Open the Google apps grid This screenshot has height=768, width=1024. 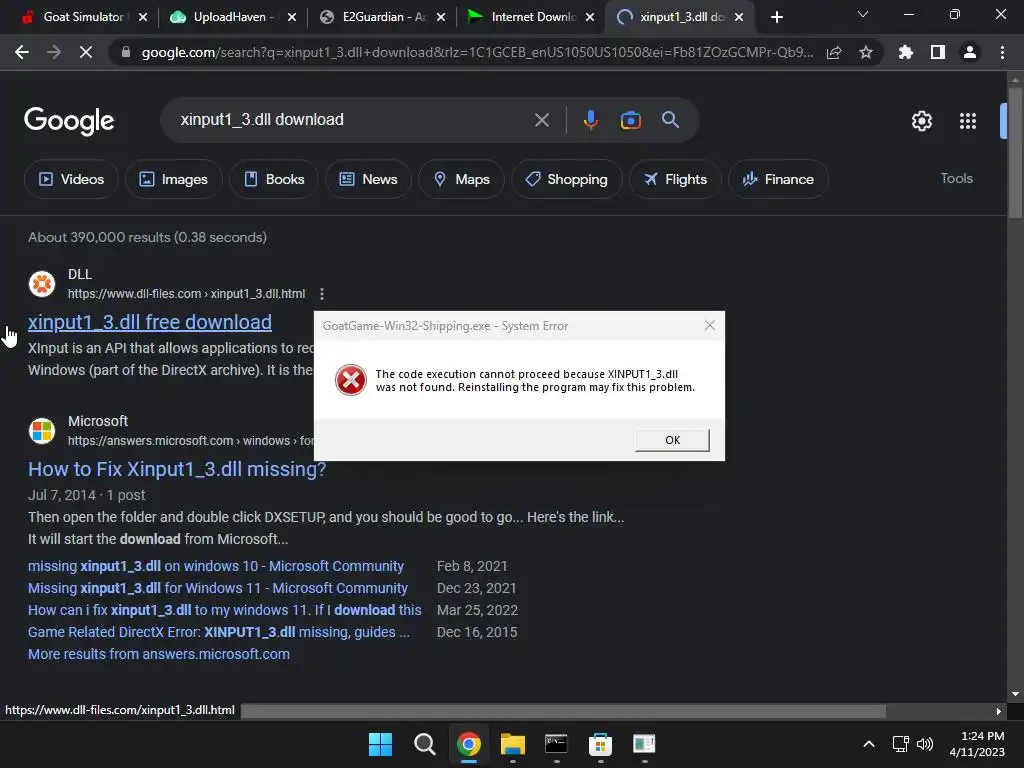pos(967,121)
